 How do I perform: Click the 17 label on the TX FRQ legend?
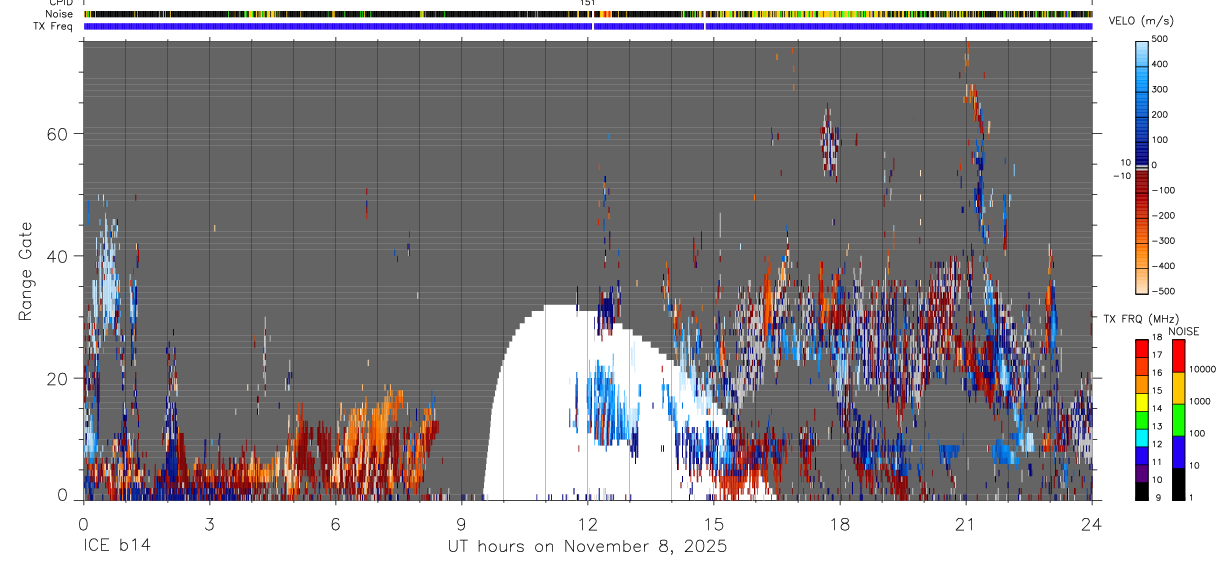point(1155,355)
